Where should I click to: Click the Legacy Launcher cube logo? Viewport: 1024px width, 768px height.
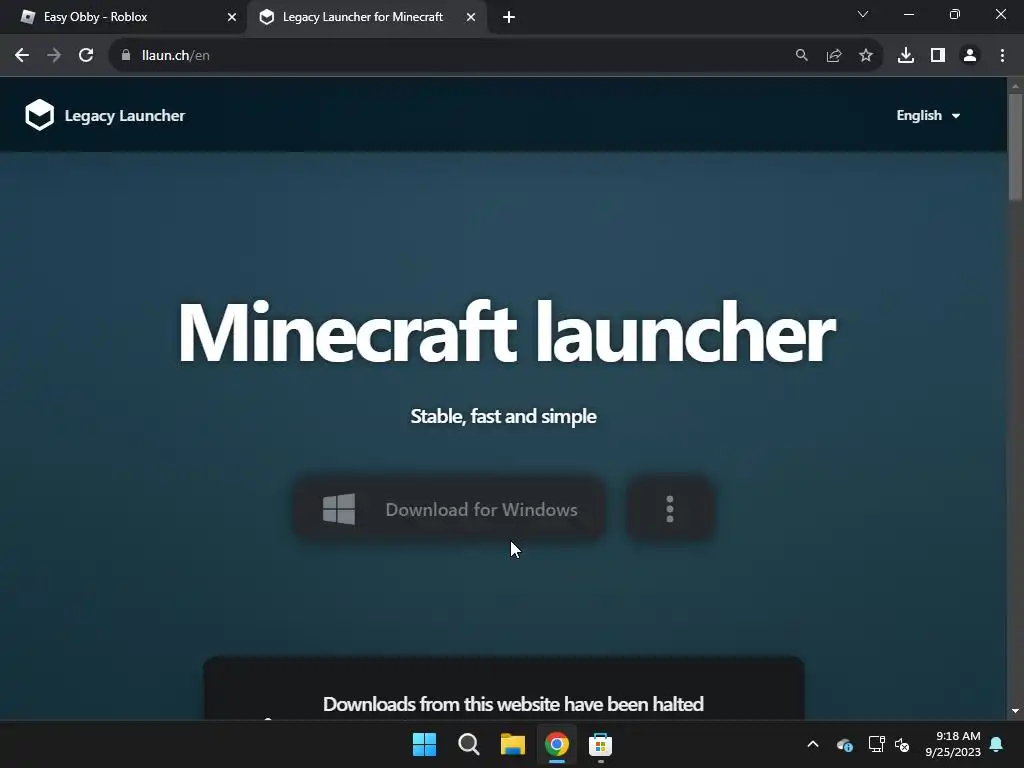(x=39, y=115)
